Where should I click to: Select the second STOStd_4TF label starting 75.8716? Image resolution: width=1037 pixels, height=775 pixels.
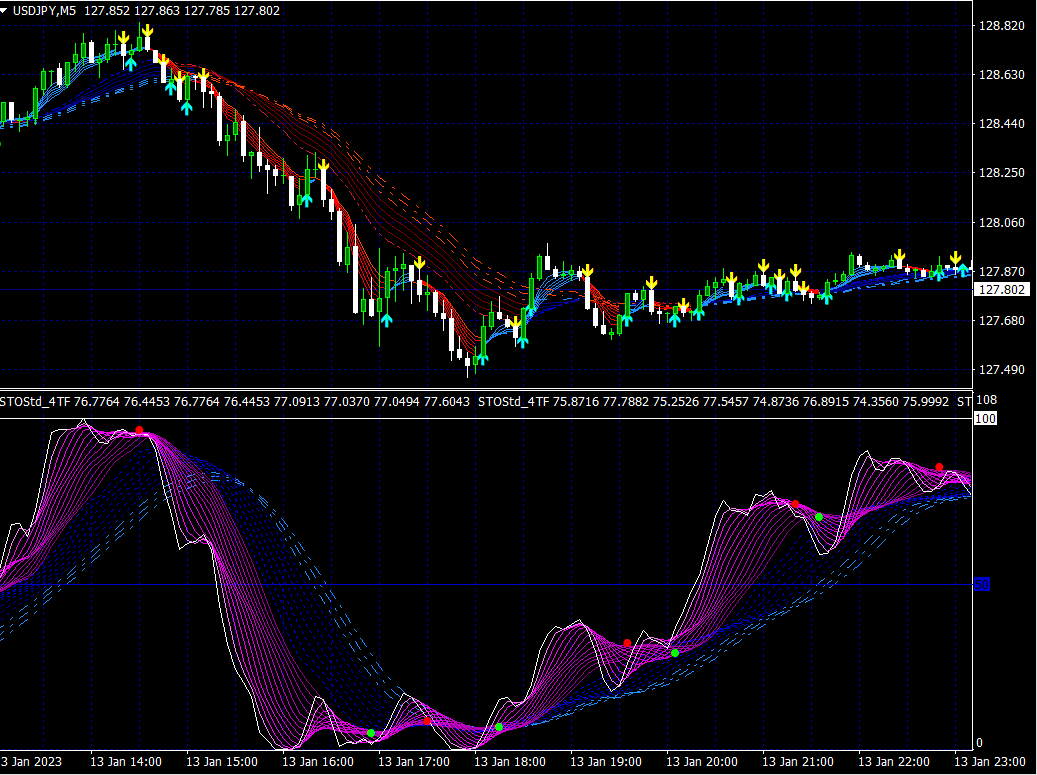713,401
